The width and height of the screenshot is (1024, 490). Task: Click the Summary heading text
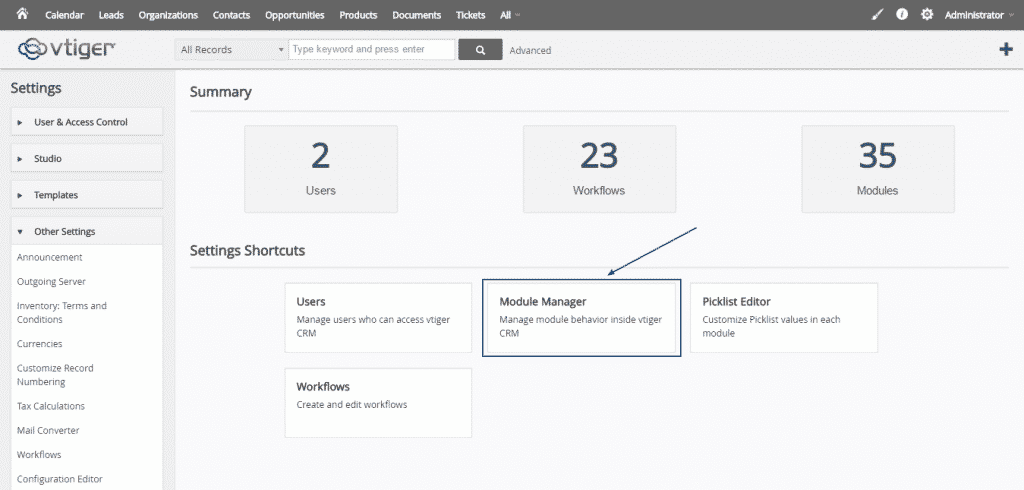tap(221, 93)
